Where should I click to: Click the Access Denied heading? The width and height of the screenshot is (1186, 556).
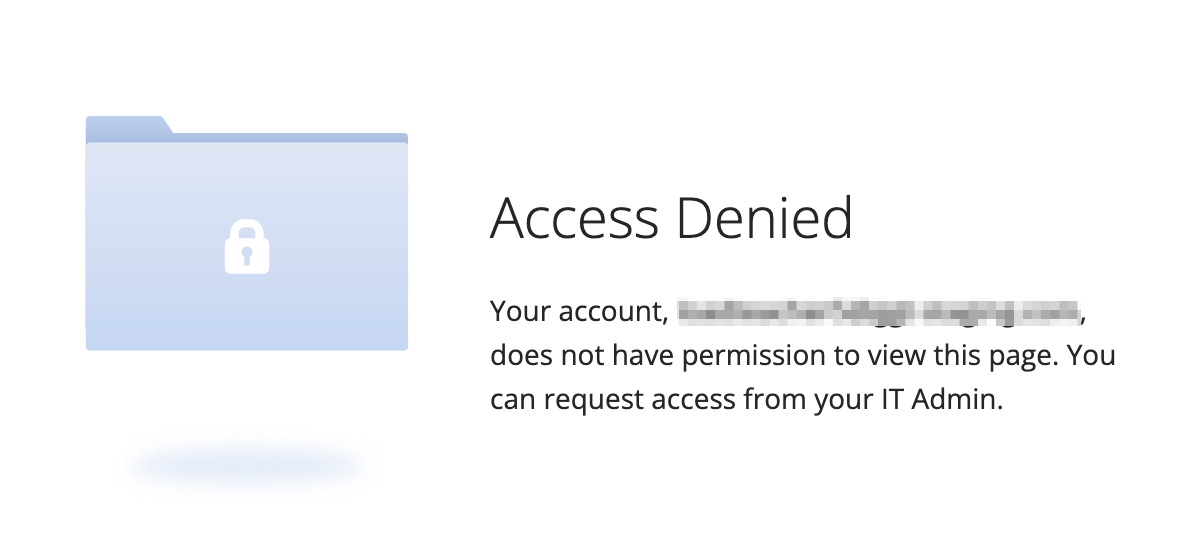pyautogui.click(x=672, y=218)
